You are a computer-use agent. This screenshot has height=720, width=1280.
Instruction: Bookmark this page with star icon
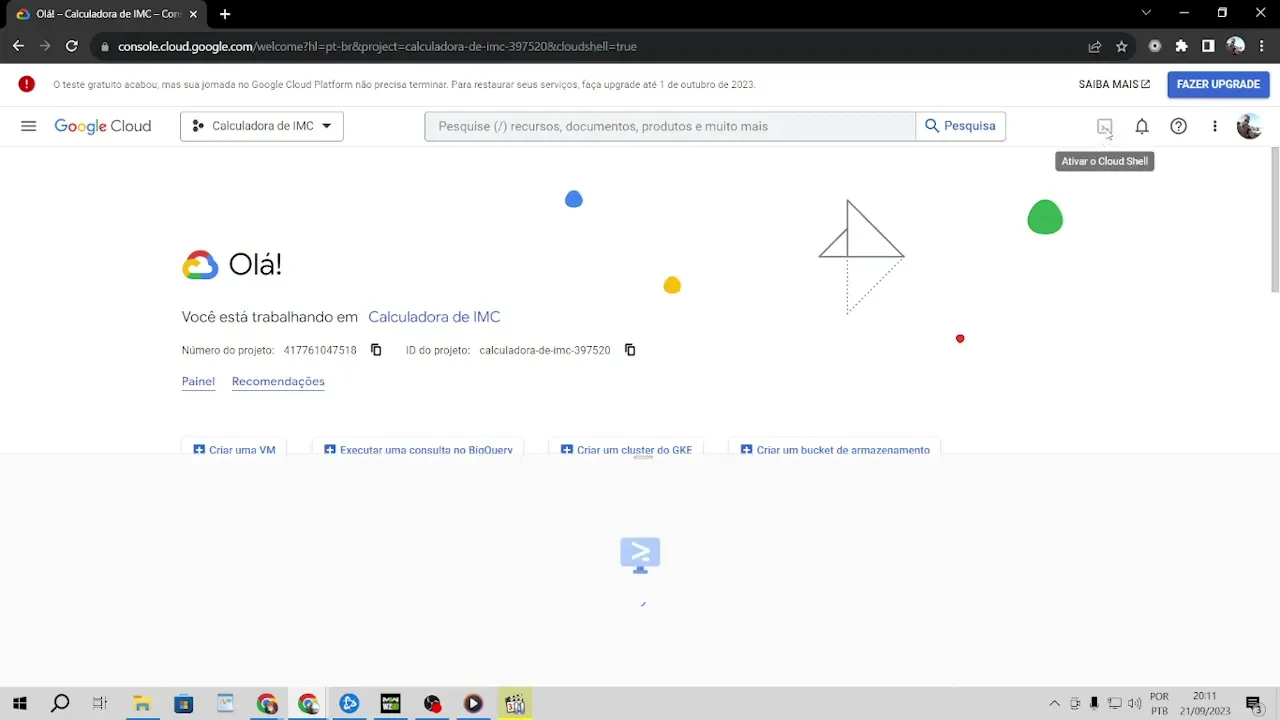[x=1122, y=46]
